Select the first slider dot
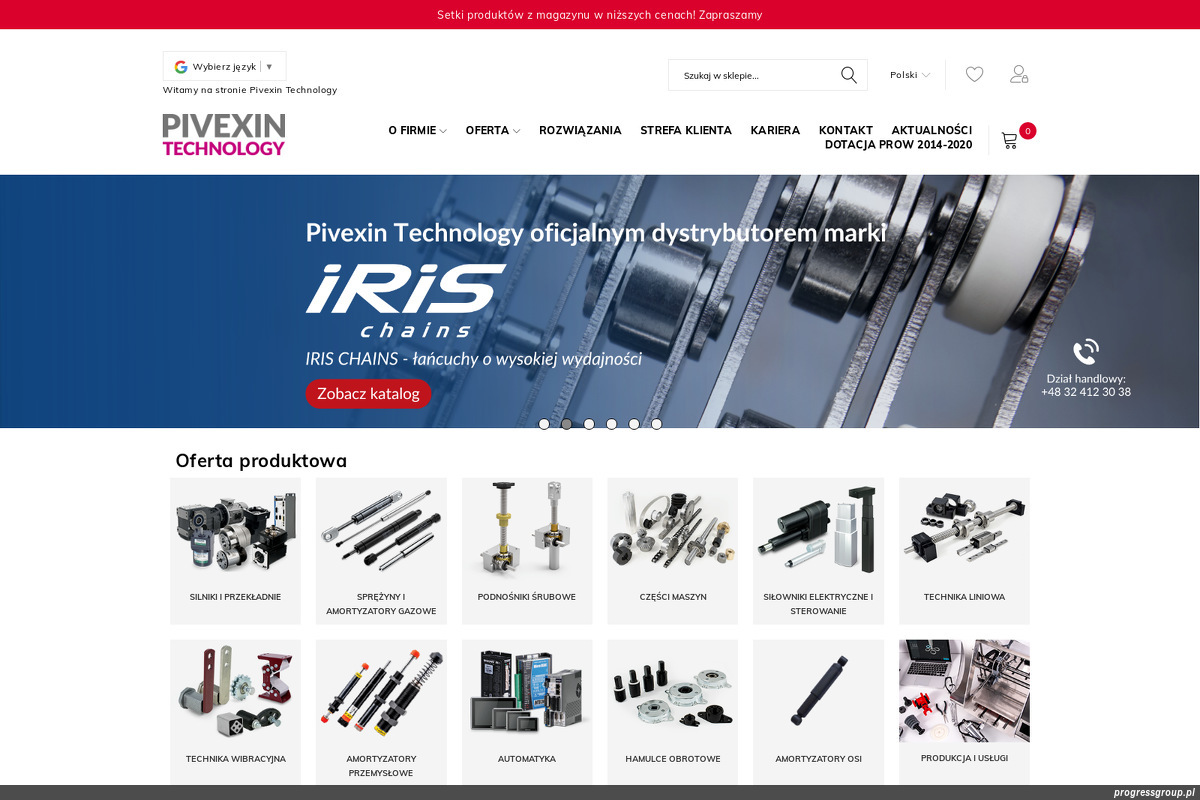Image resolution: width=1200 pixels, height=800 pixels. [544, 424]
